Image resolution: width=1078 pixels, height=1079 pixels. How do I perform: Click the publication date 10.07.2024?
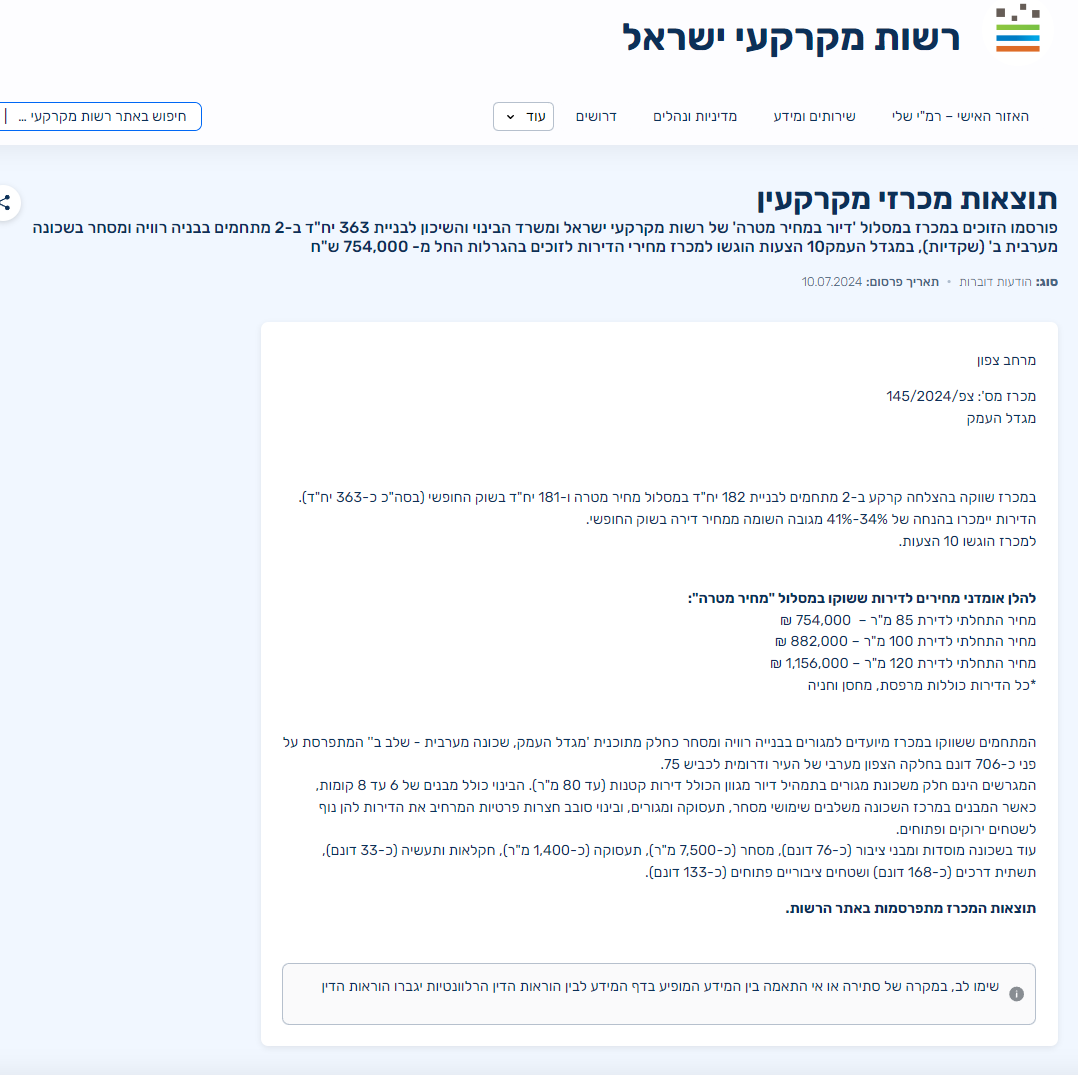click(x=832, y=281)
